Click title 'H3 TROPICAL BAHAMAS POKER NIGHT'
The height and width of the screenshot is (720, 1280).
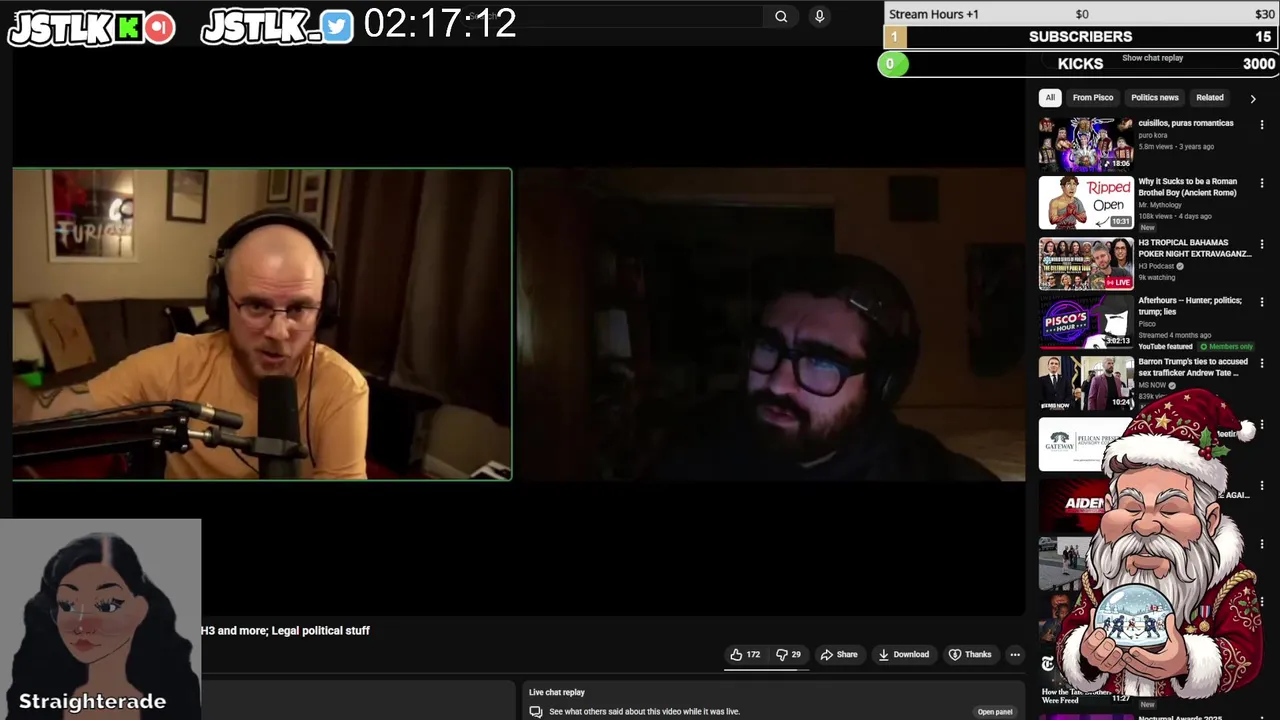[1195, 248]
